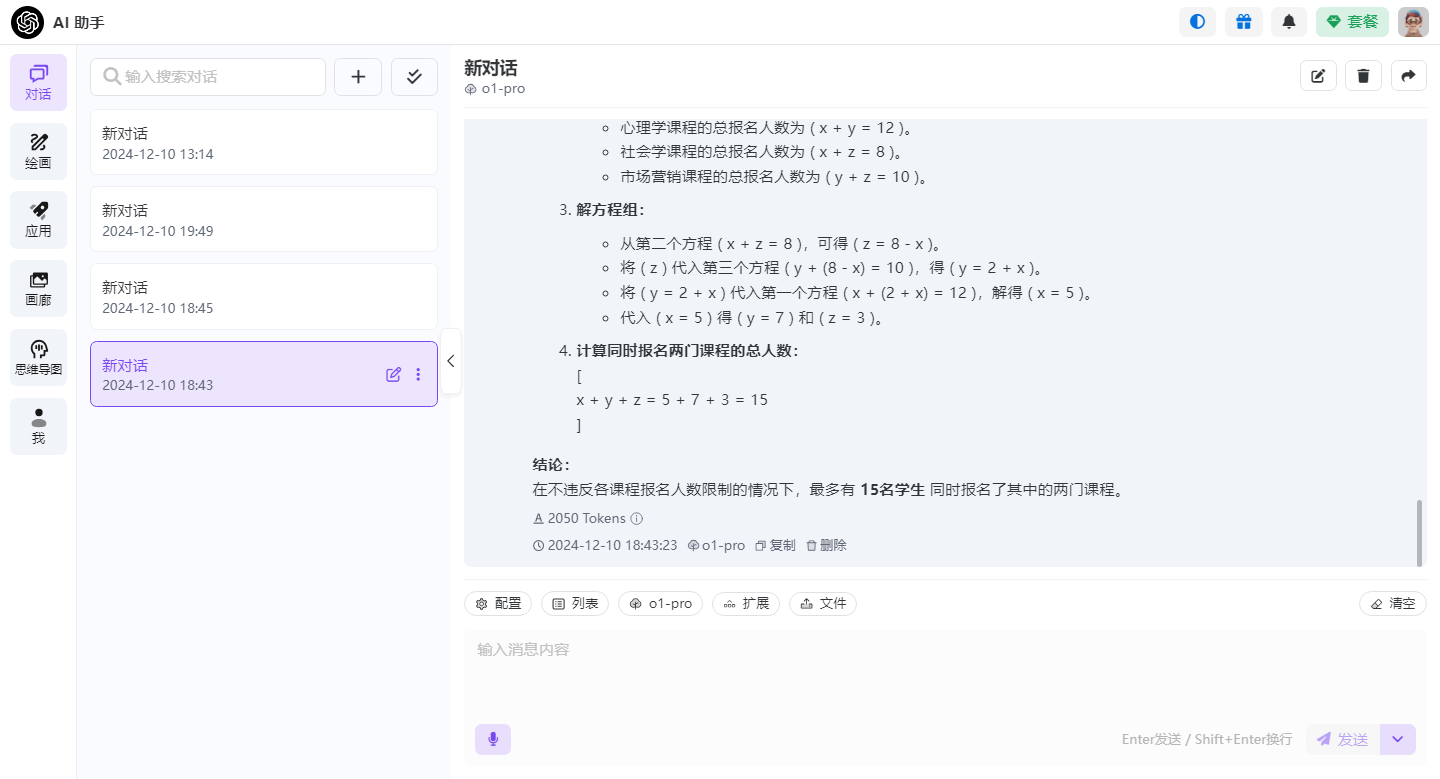Open the three-dot menu on selected chat
The image size is (1440, 779).
418,375
